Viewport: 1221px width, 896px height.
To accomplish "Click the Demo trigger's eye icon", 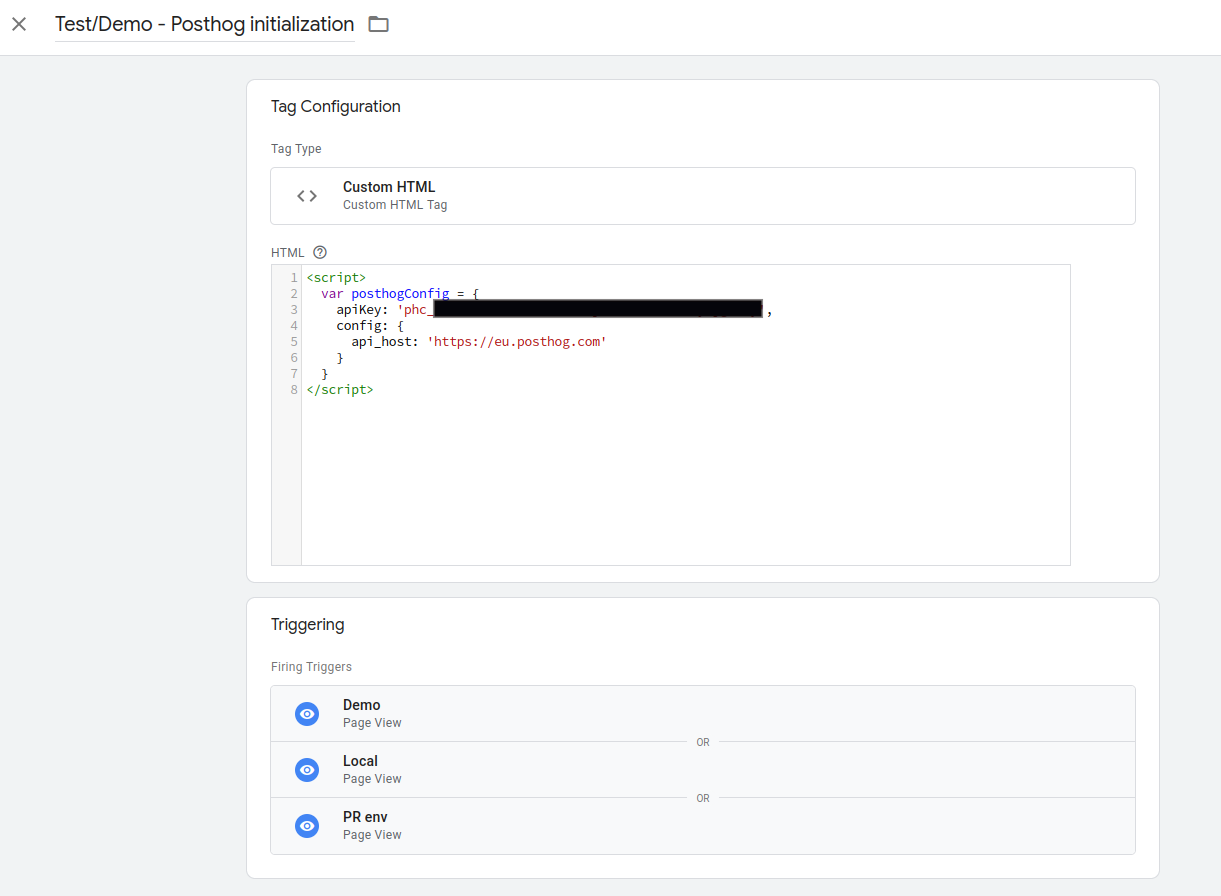I will click(x=307, y=713).
